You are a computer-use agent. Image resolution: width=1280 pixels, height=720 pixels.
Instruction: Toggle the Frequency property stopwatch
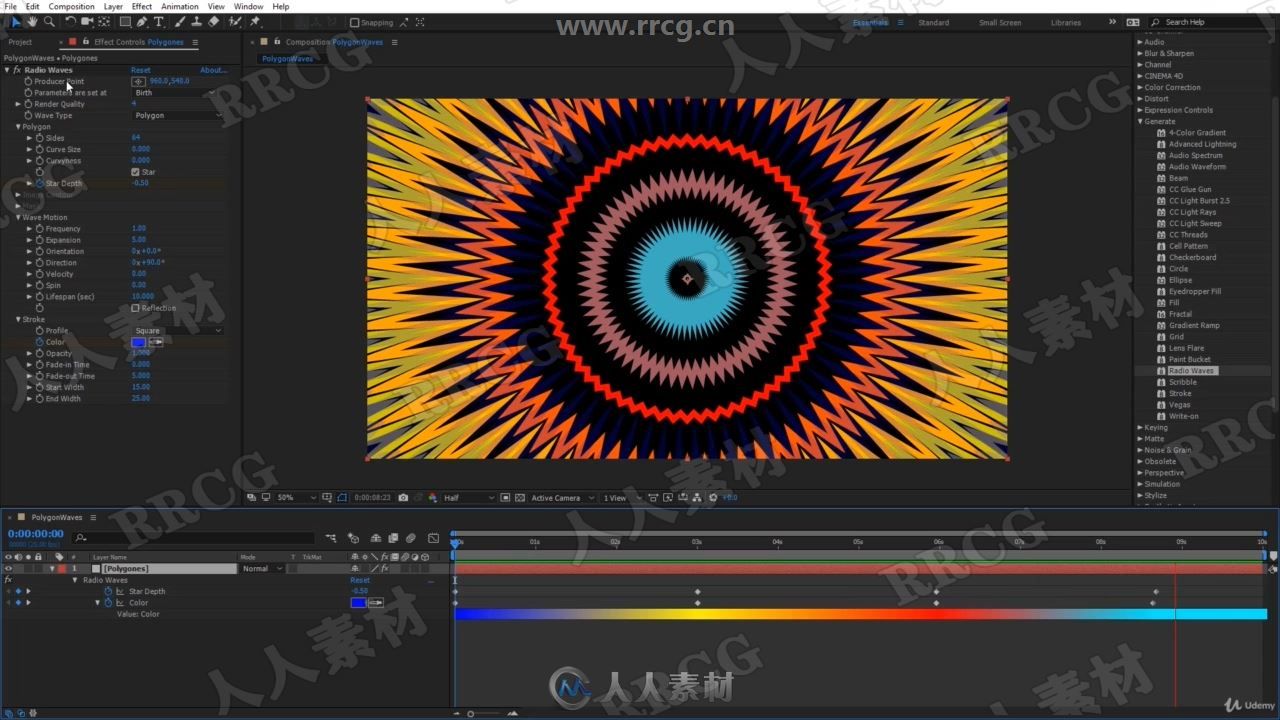tap(40, 229)
